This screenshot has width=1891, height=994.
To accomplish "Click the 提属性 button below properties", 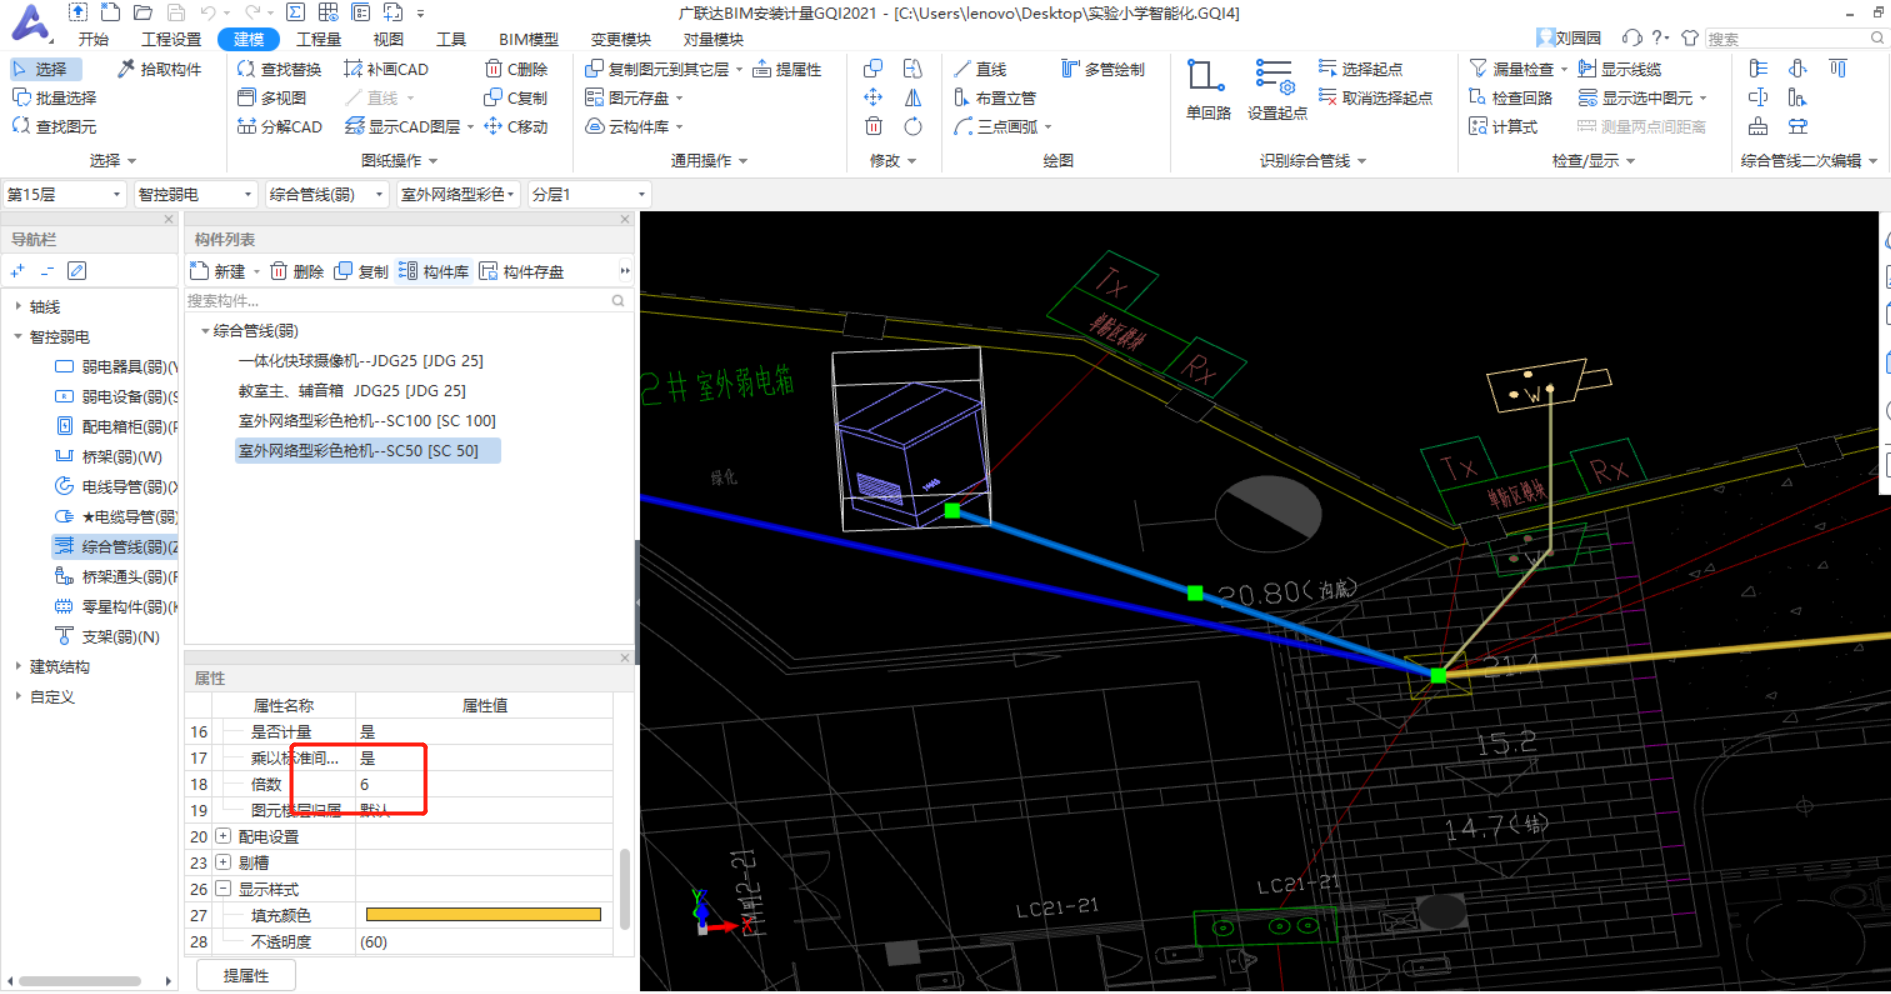I will pos(246,976).
